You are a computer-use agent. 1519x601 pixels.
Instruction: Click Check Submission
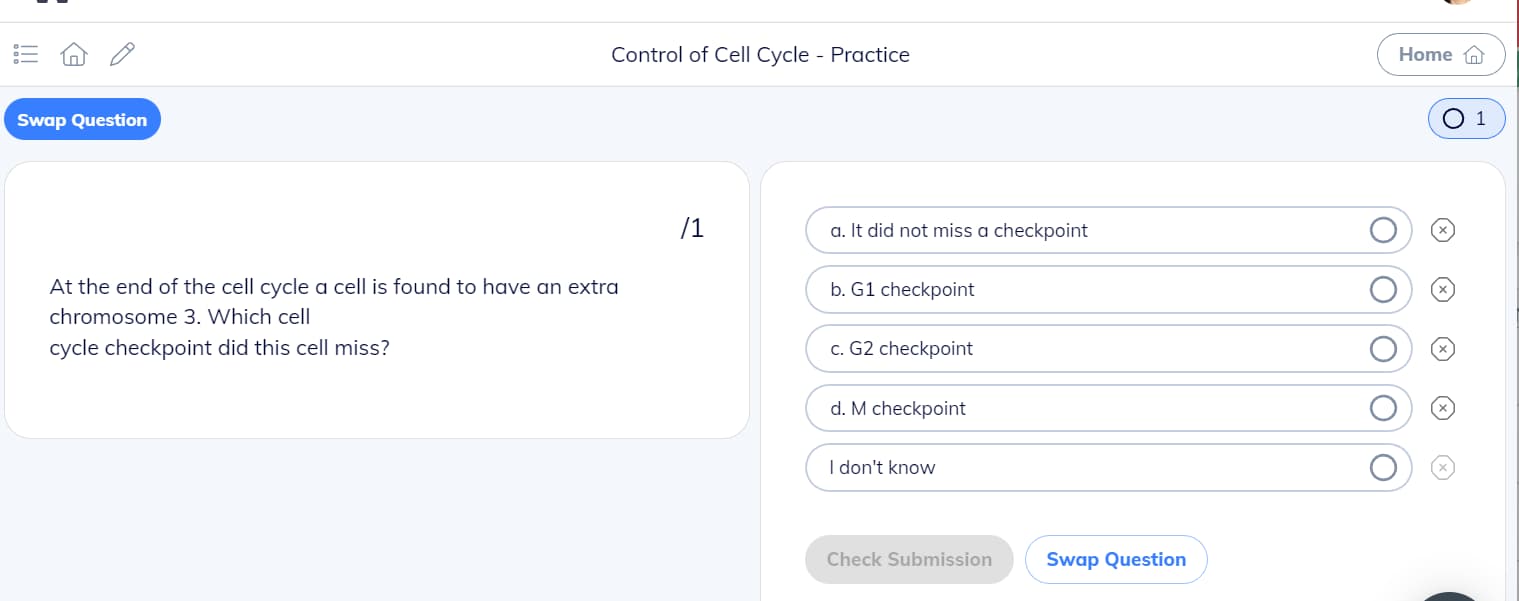(909, 559)
